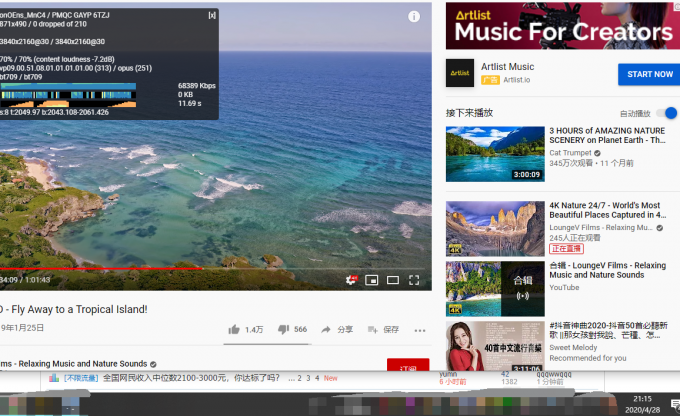The width and height of the screenshot is (680, 416).
Task: Toggle the autoplay switch off
Action: coord(667,113)
